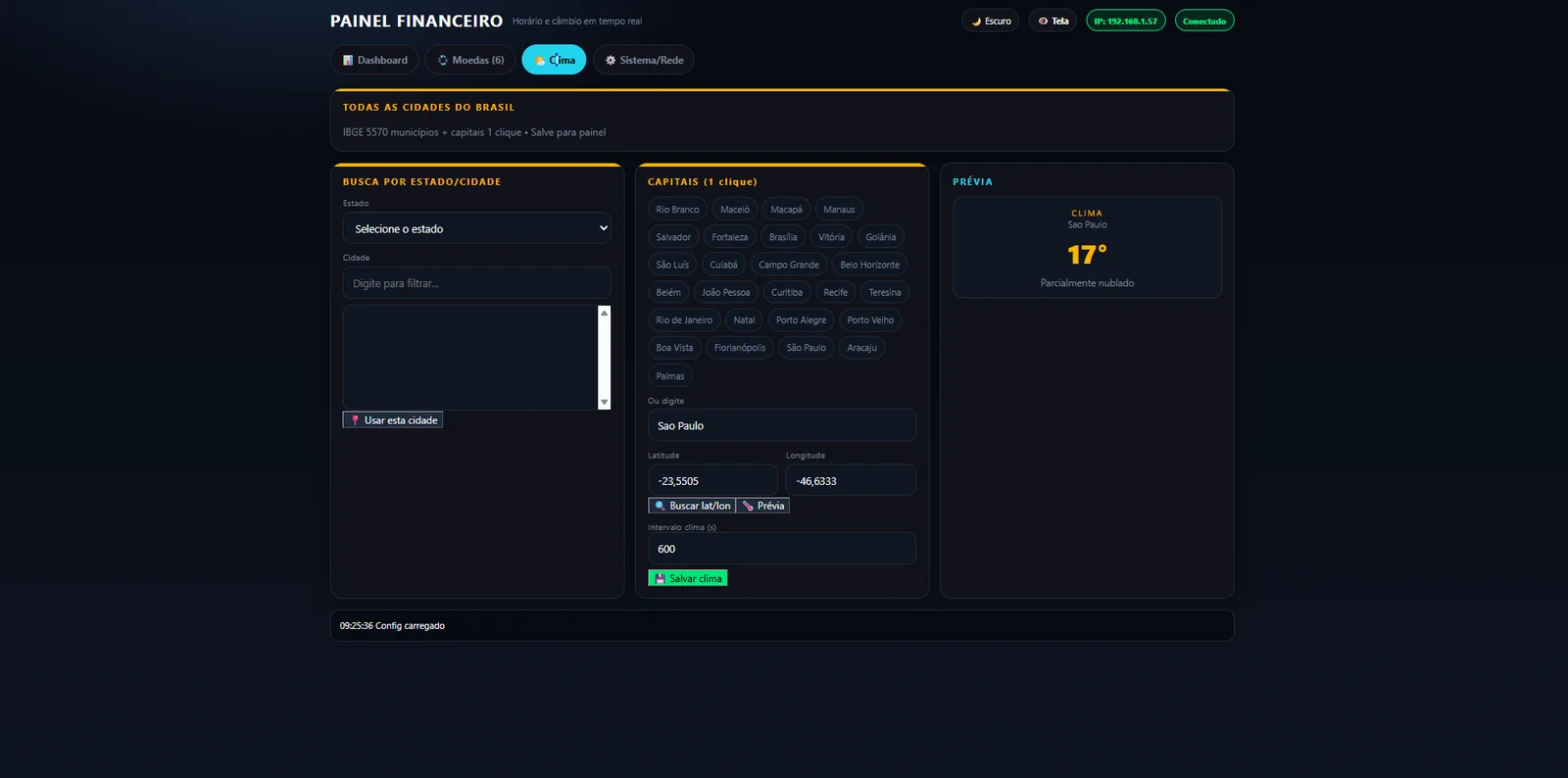
Task: Open the Sistema/Rede tab
Action: tap(643, 60)
